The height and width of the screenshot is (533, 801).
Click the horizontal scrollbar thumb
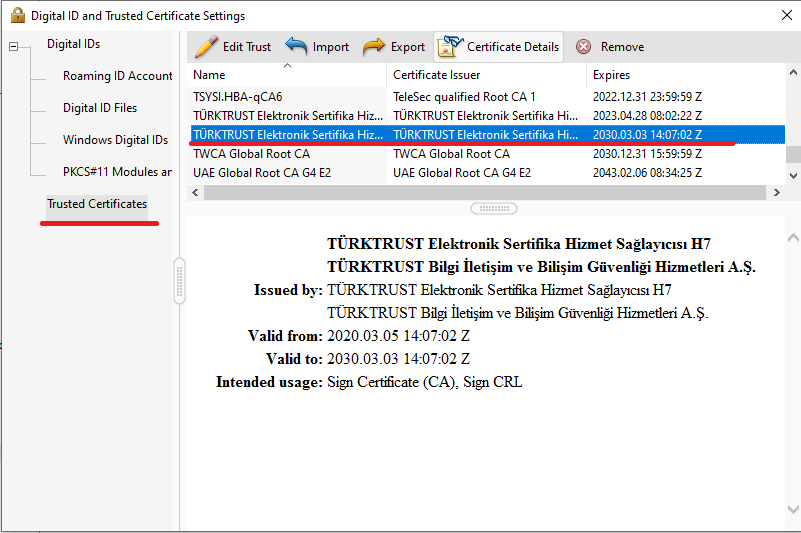pos(485,192)
